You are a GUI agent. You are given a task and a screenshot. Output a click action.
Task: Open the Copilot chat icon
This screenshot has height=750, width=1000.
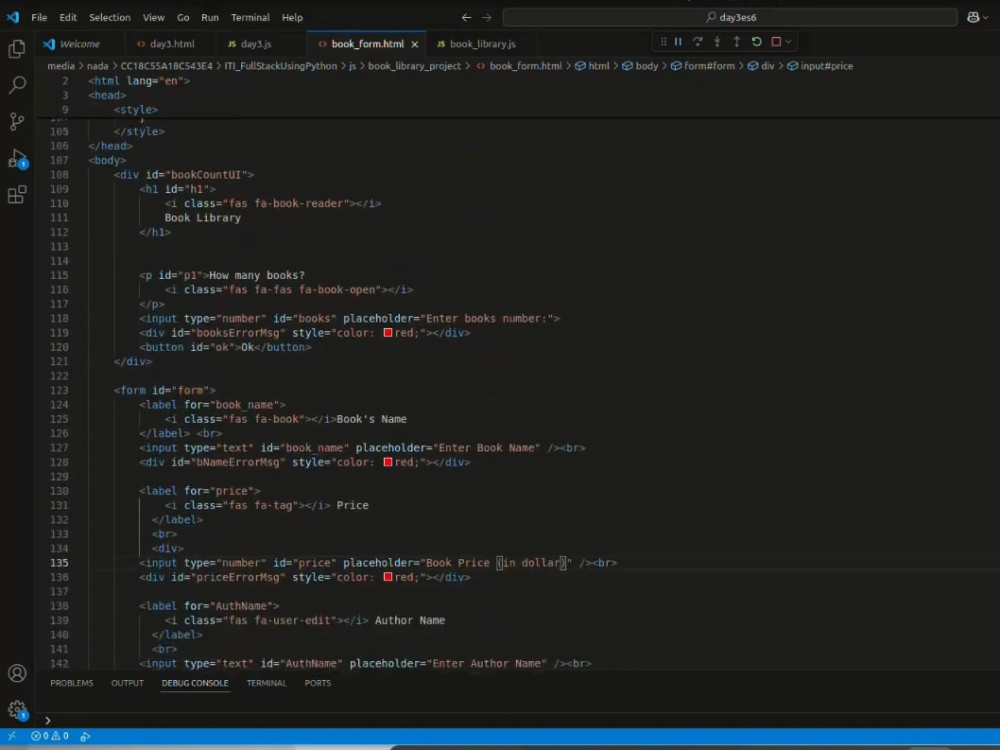coord(973,17)
